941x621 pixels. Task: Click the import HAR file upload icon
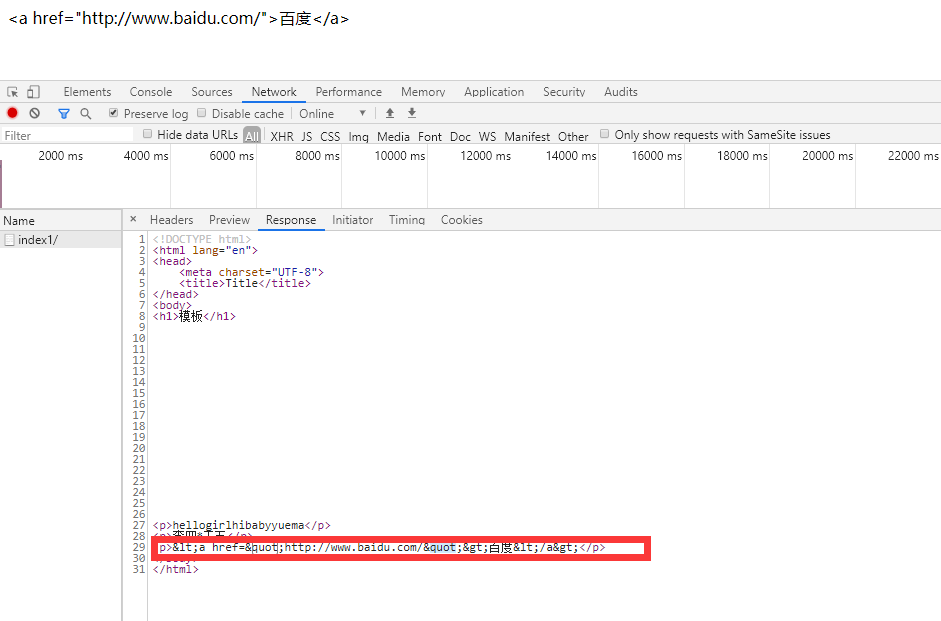pyautogui.click(x=390, y=113)
